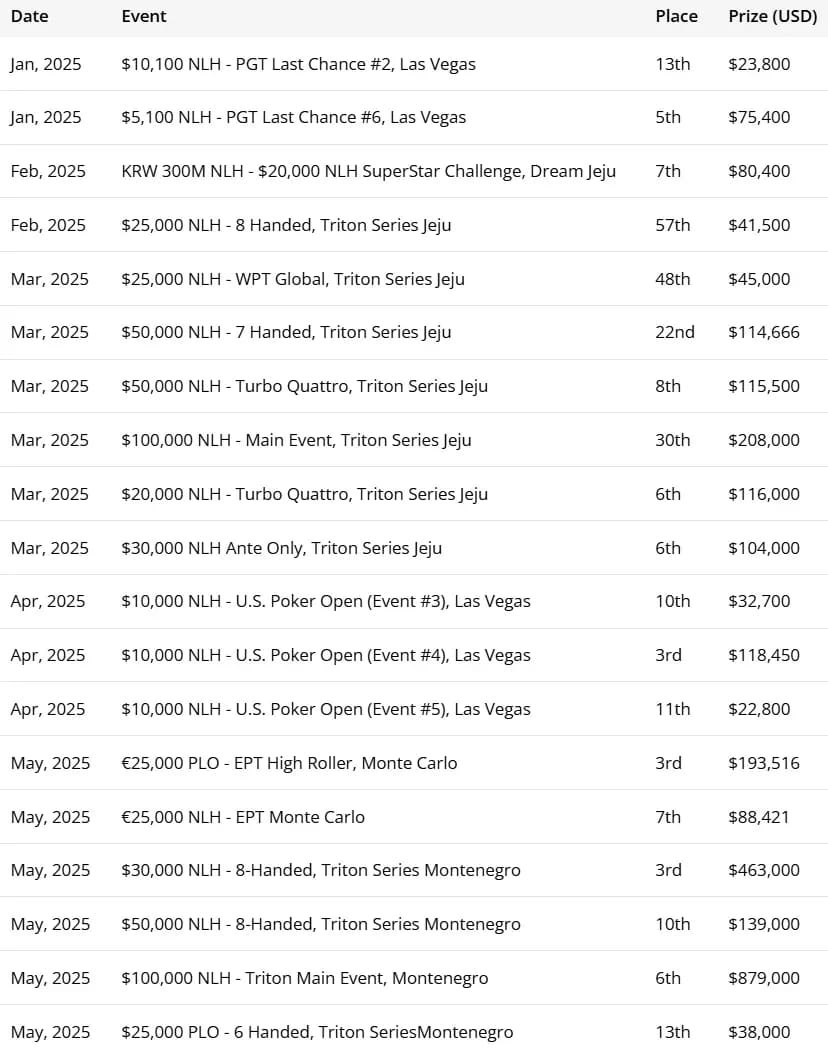Select the PGT Last Chance #6 event

click(x=293, y=117)
